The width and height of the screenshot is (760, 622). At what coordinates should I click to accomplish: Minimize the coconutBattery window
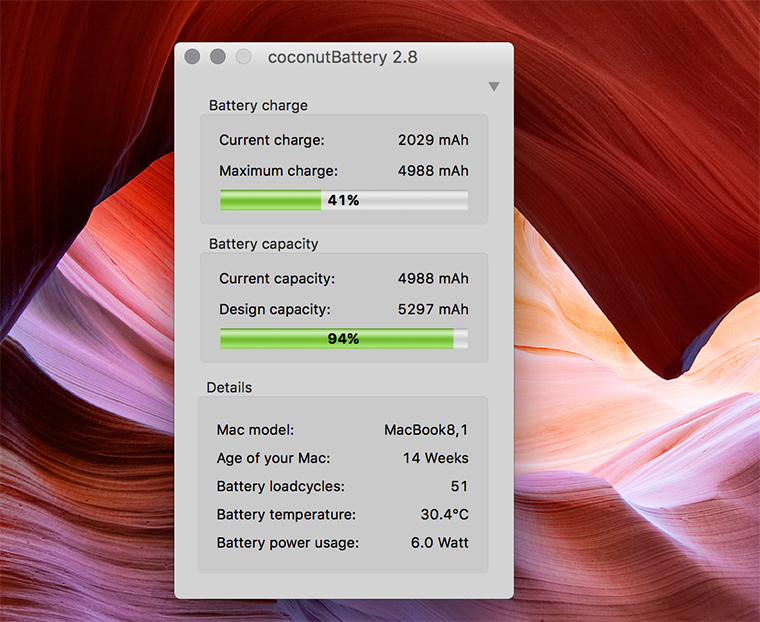[x=218, y=56]
